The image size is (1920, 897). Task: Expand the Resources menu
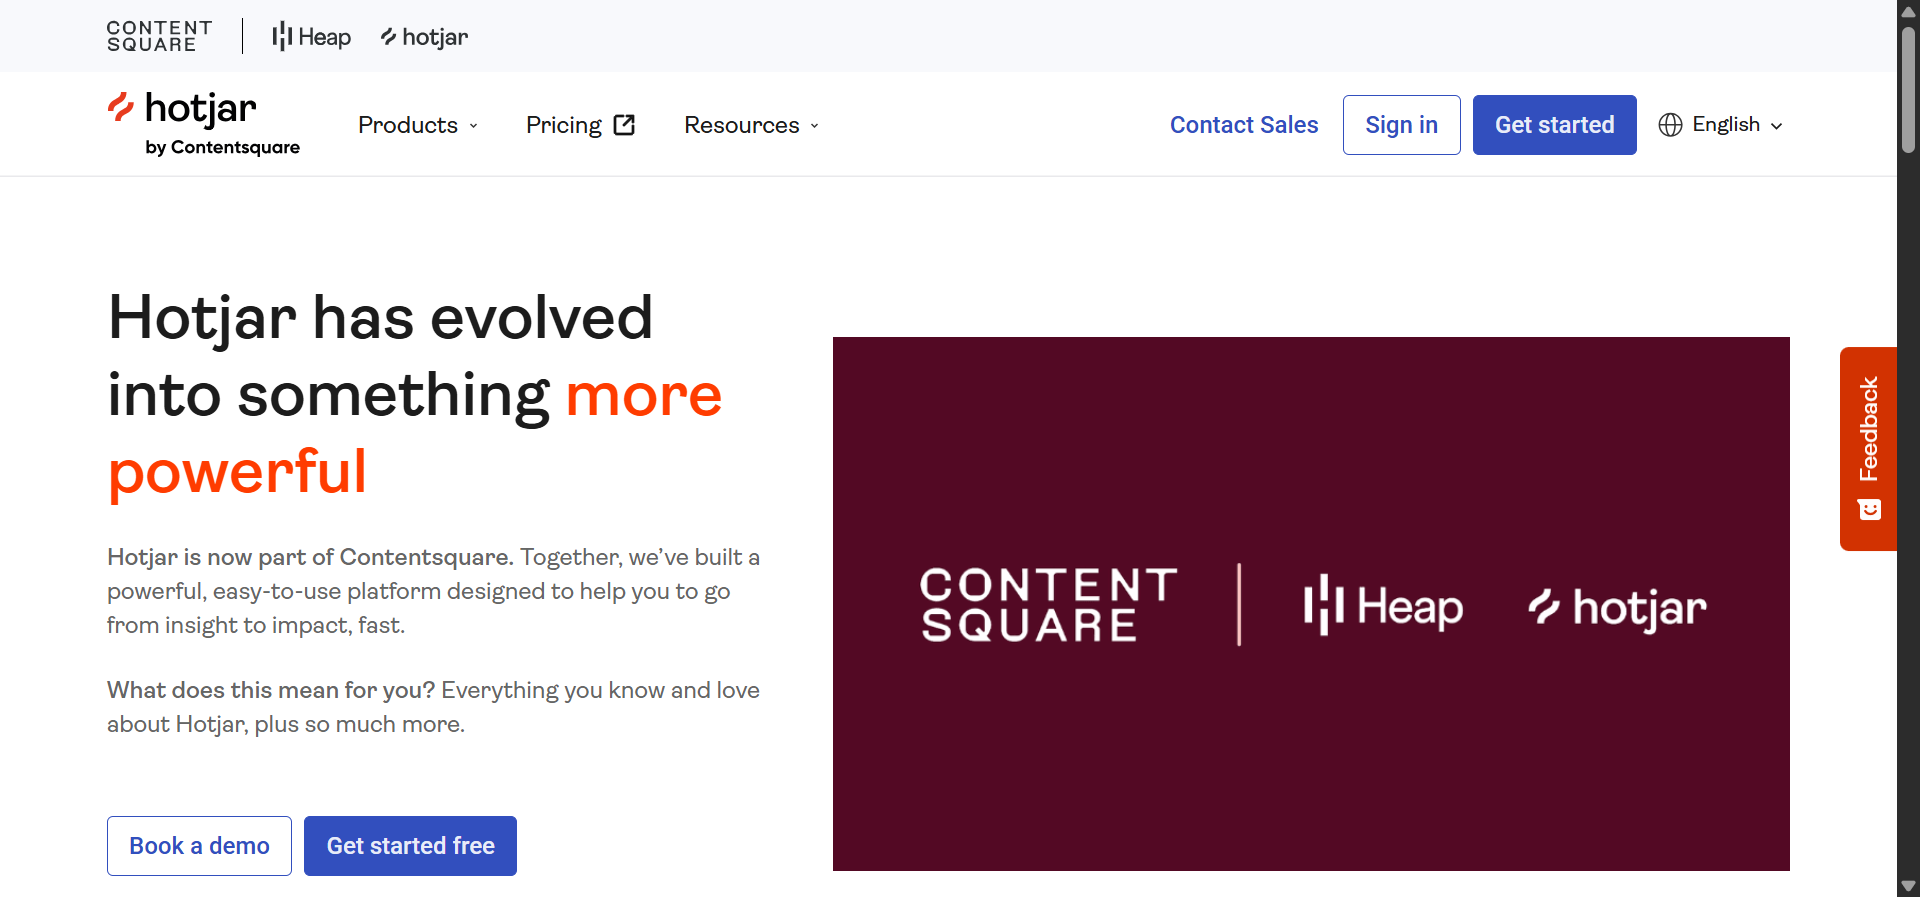751,125
